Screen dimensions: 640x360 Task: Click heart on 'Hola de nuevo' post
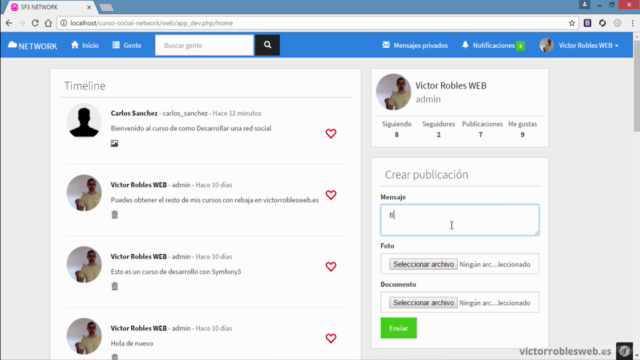tap(331, 338)
